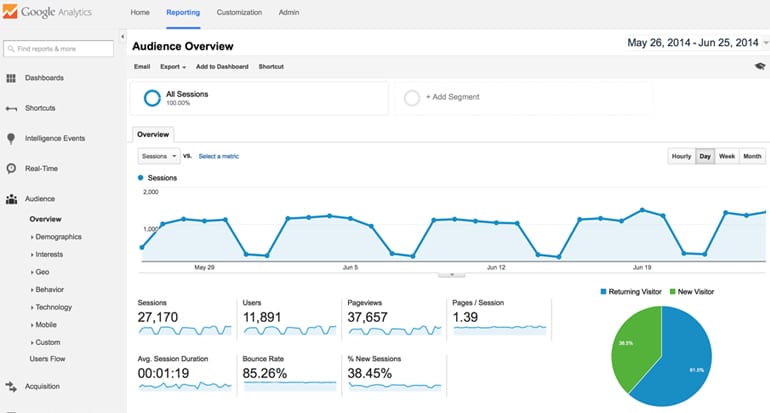This screenshot has height=413, width=770.
Task: Switch chart granularity to Week
Action: point(727,156)
